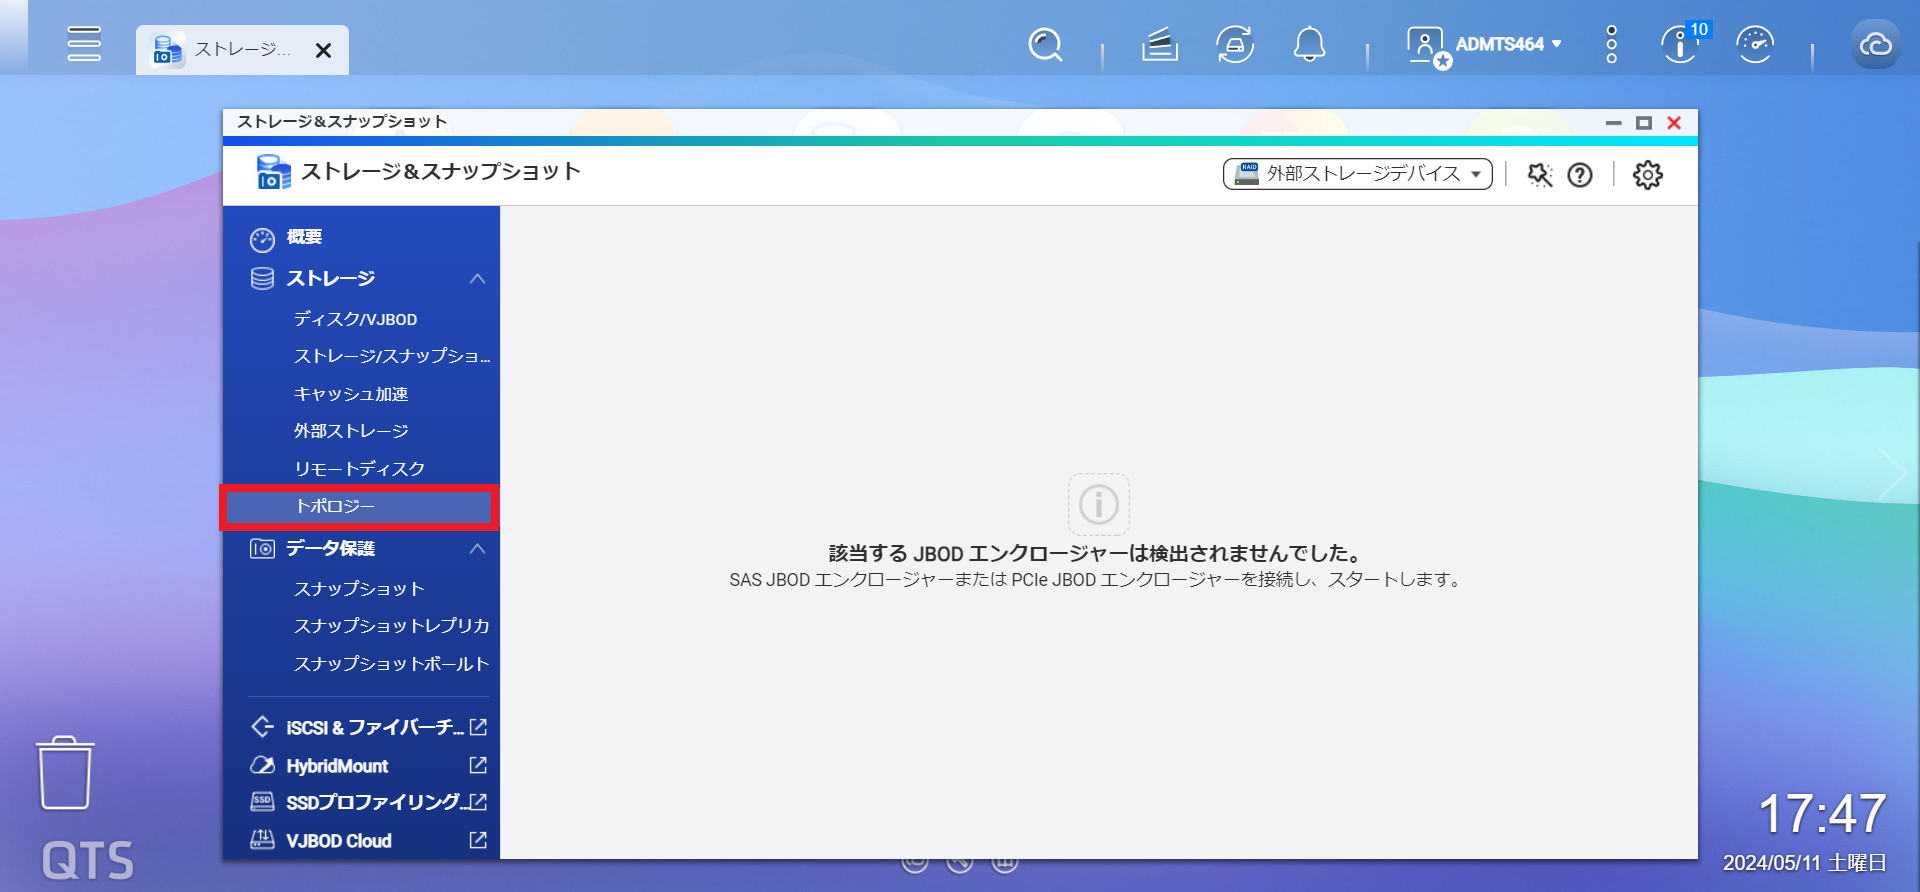
Task: Click the Storage & Snapshots app logo
Action: pyautogui.click(x=273, y=172)
